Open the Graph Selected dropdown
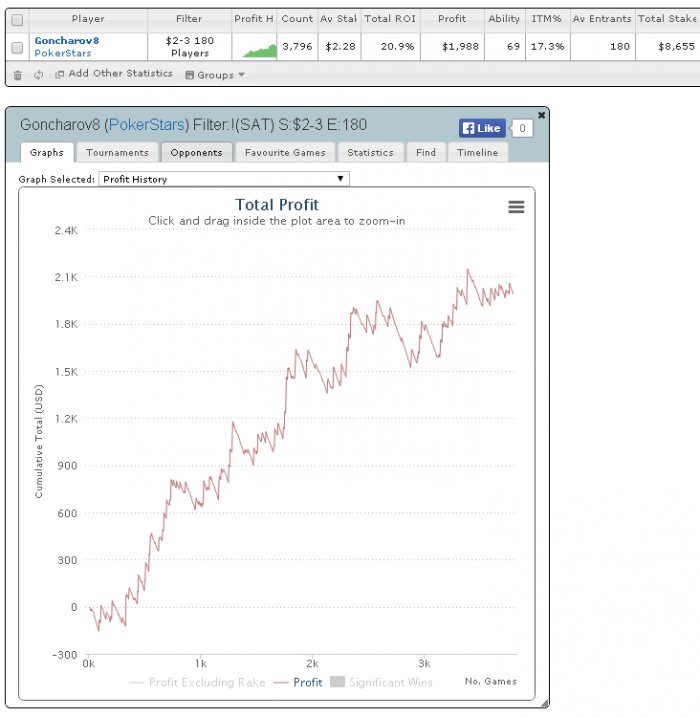 224,179
